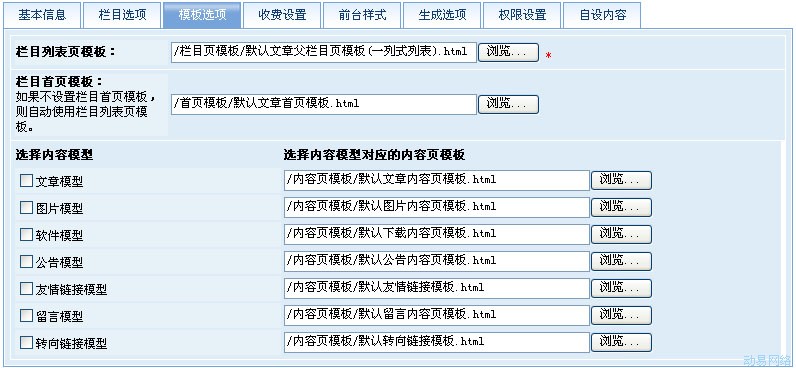Browse for 栏目列表页模板 file
This screenshot has width=796, height=368.
point(508,52)
